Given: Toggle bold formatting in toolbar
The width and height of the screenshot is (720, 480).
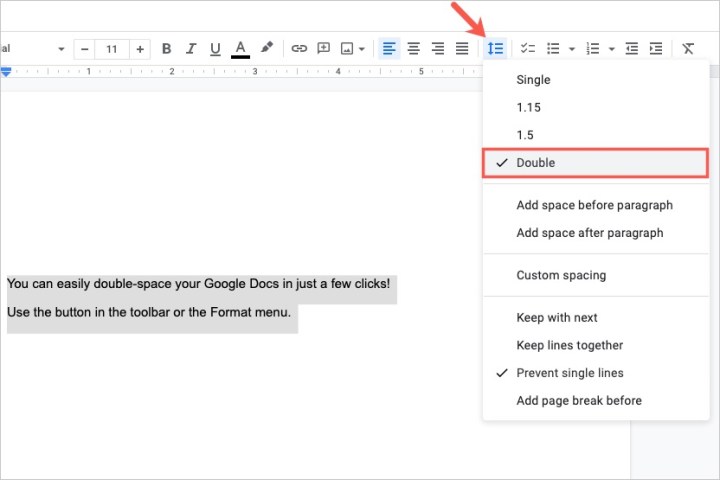Looking at the screenshot, I should coord(167,48).
